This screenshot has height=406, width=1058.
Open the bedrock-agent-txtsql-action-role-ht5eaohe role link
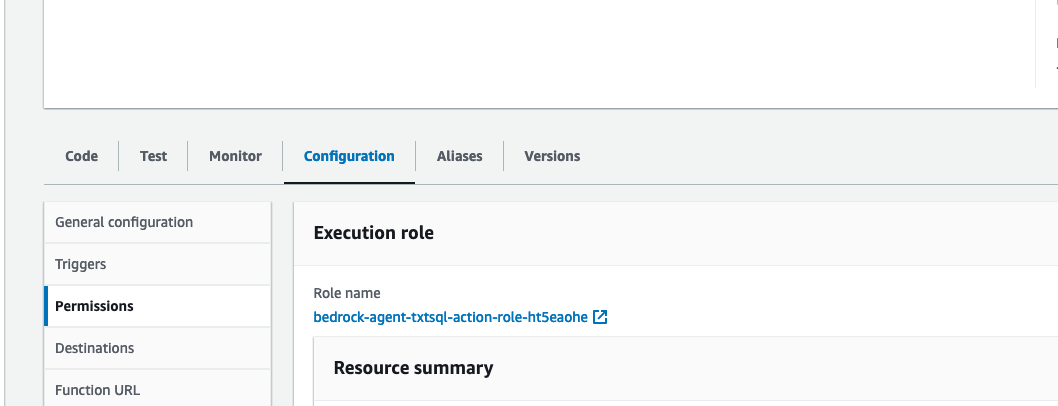(450, 317)
